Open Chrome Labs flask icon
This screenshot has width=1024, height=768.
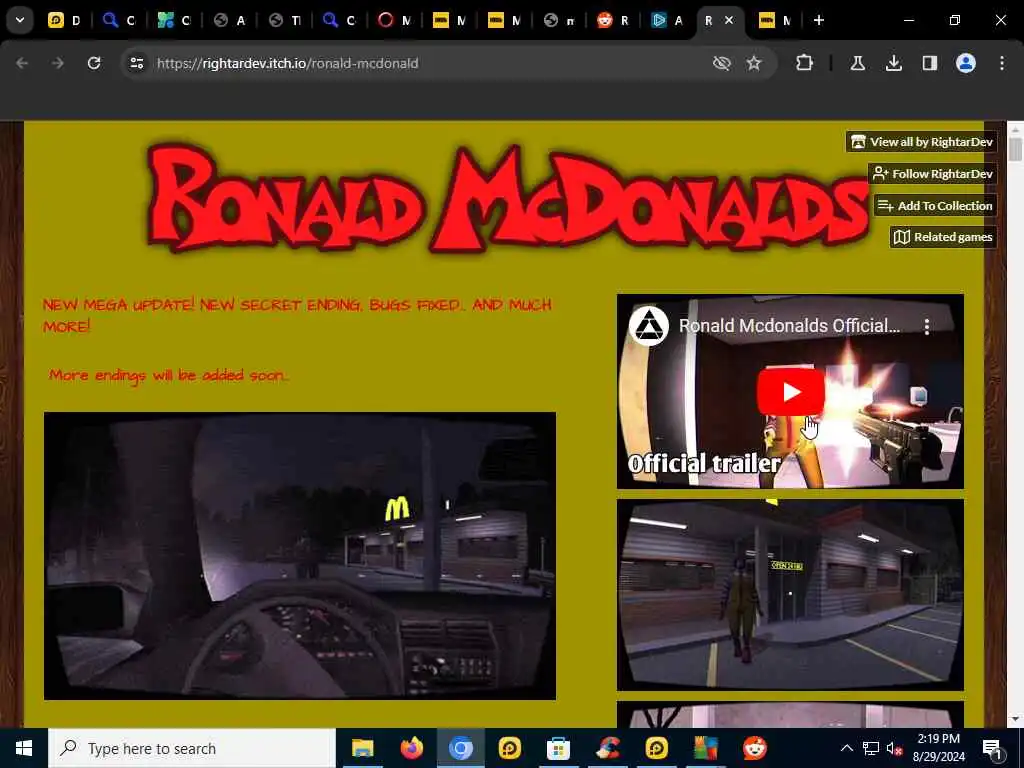coord(857,63)
